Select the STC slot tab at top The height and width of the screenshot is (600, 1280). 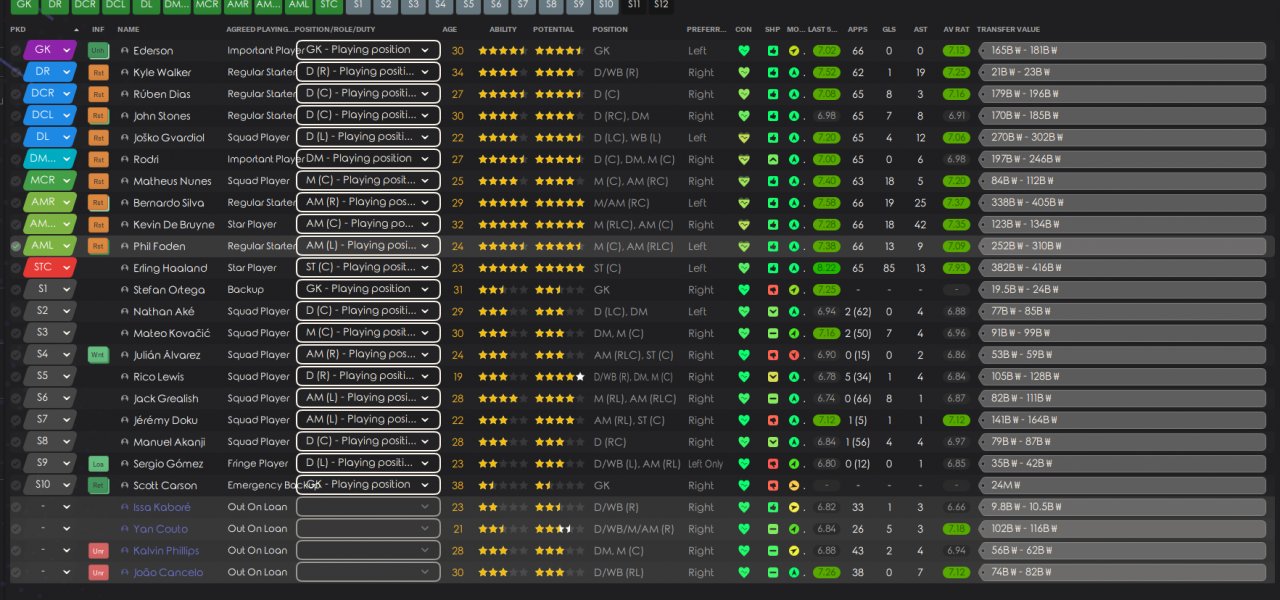click(329, 5)
